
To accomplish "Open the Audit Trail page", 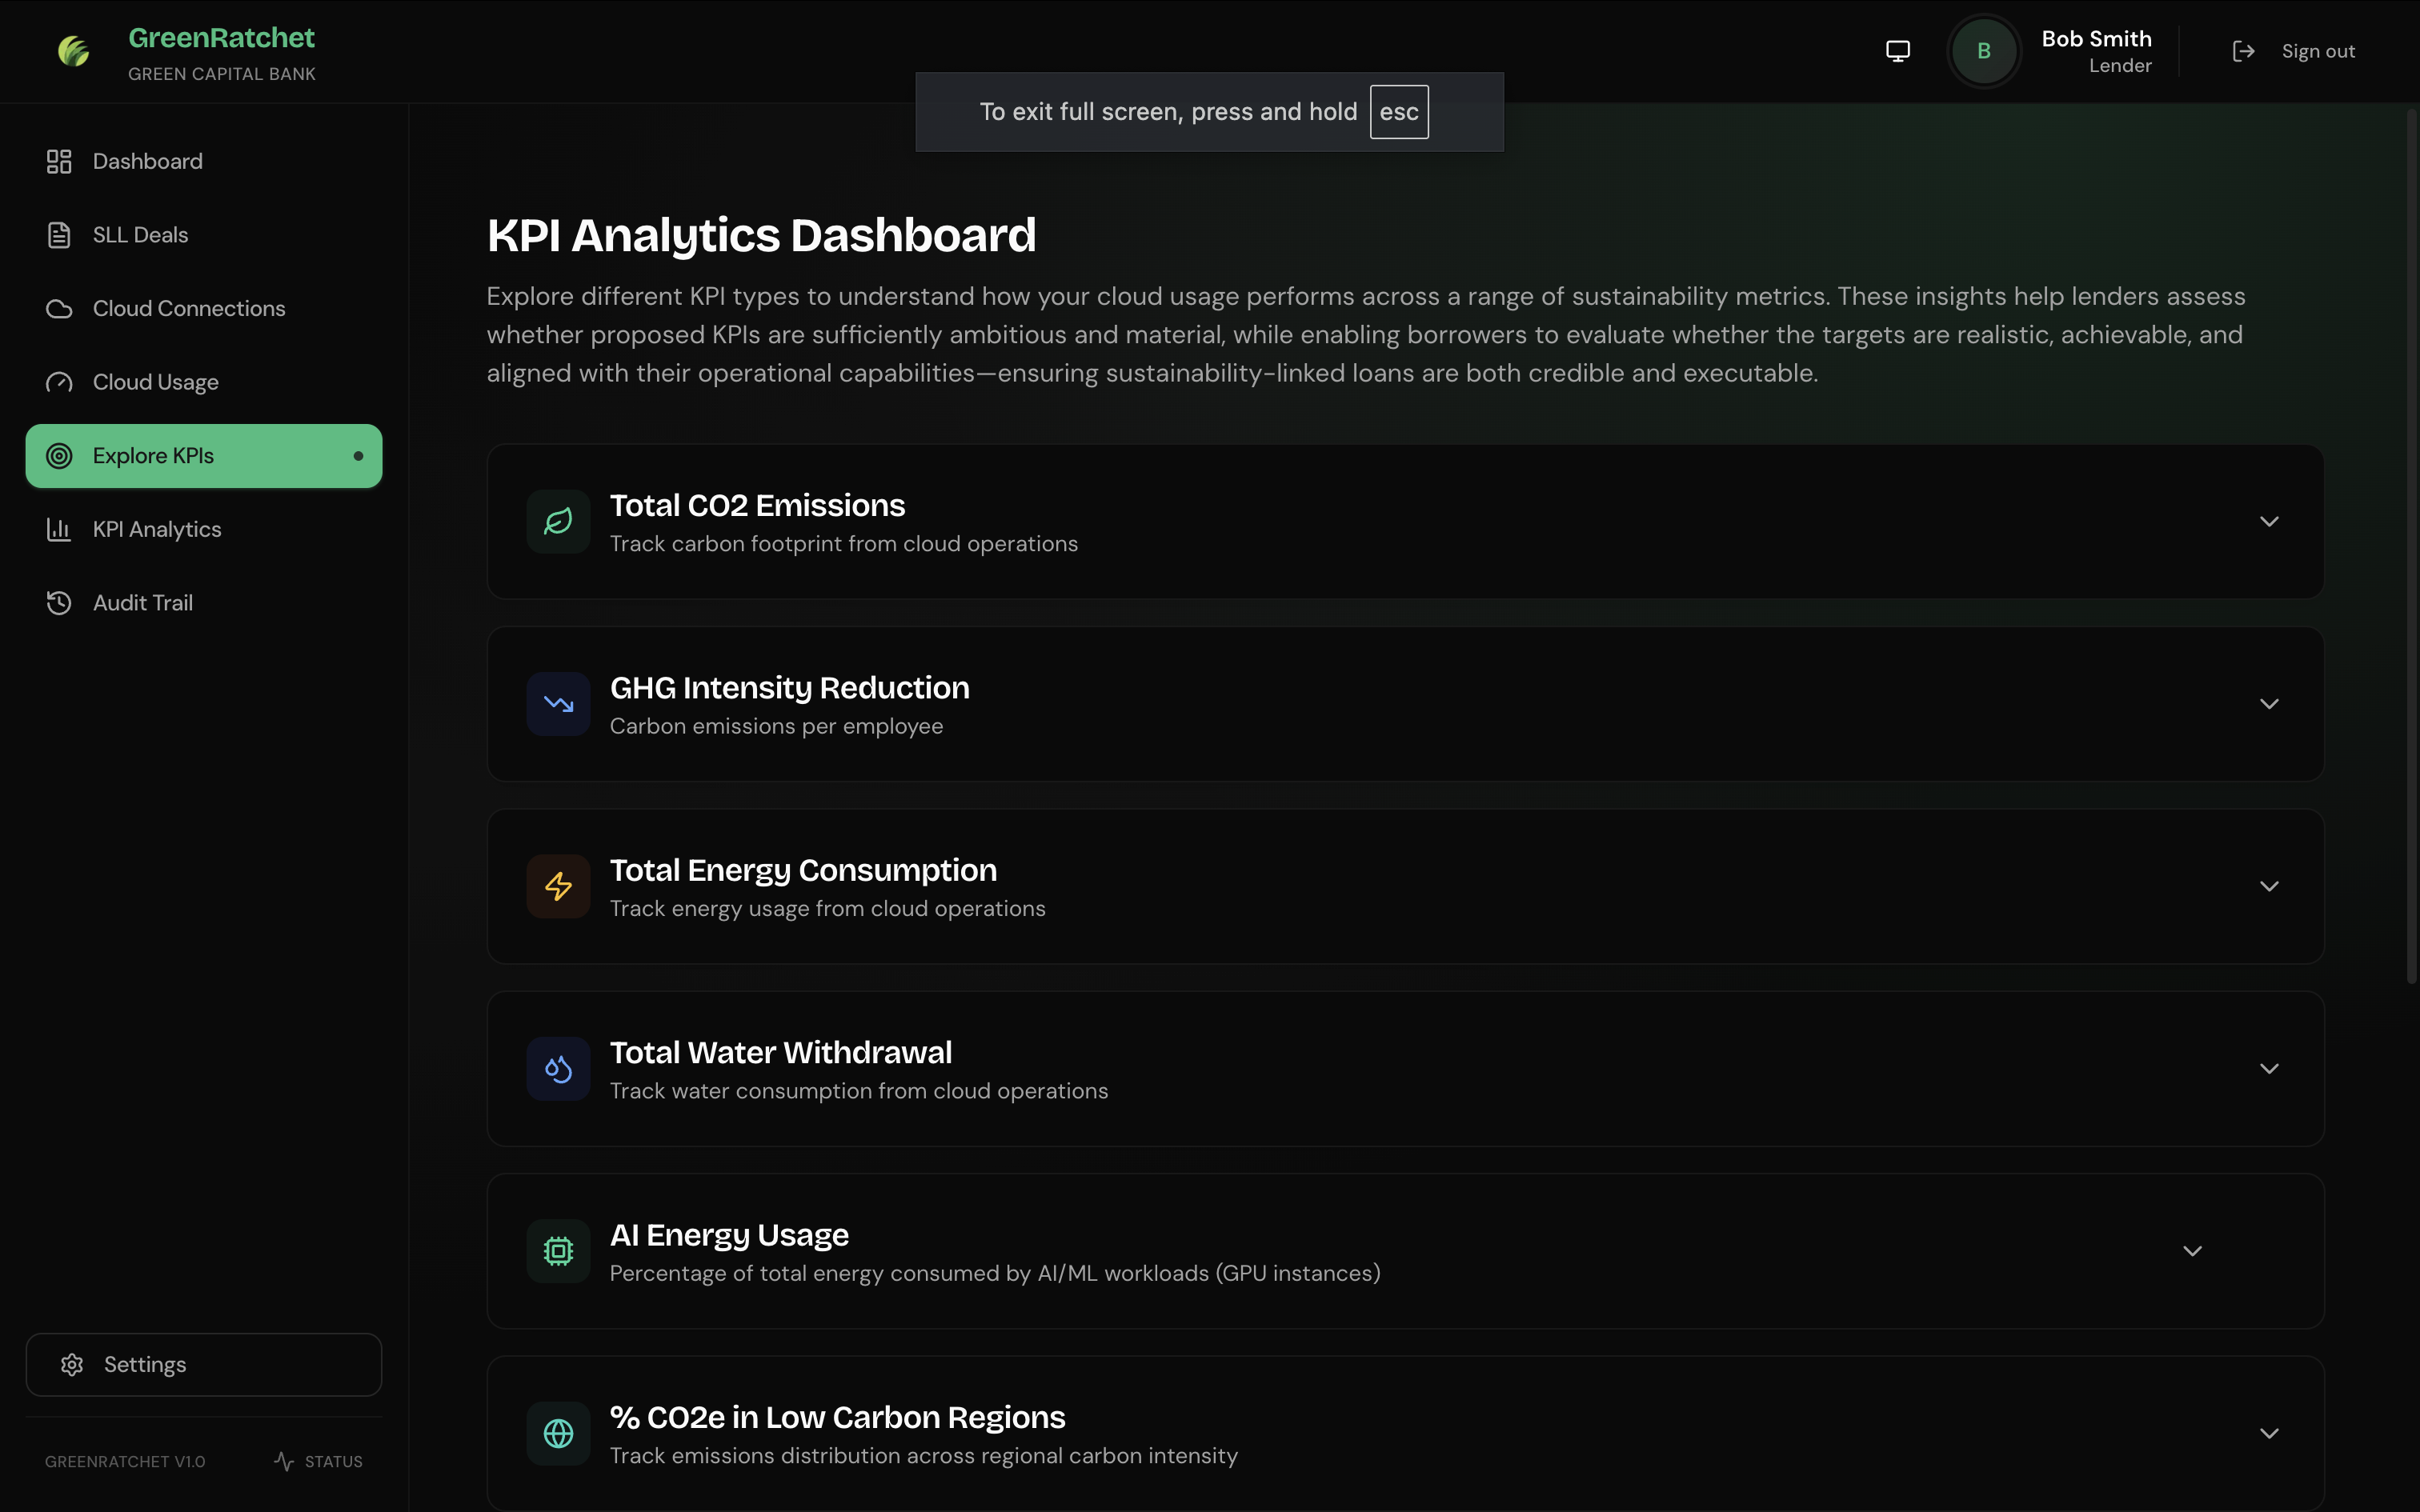I will pyautogui.click(x=142, y=603).
